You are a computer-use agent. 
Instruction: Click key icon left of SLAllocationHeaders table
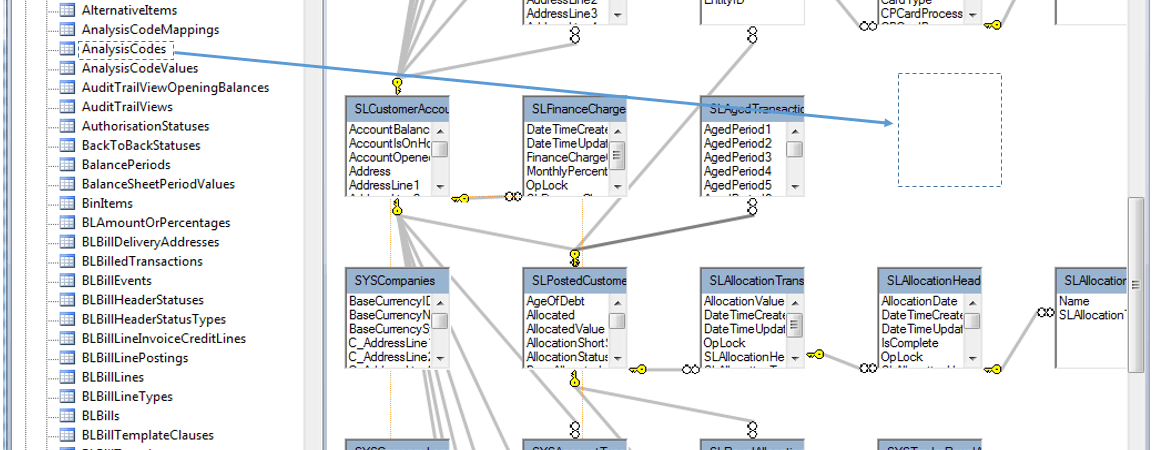coord(815,354)
